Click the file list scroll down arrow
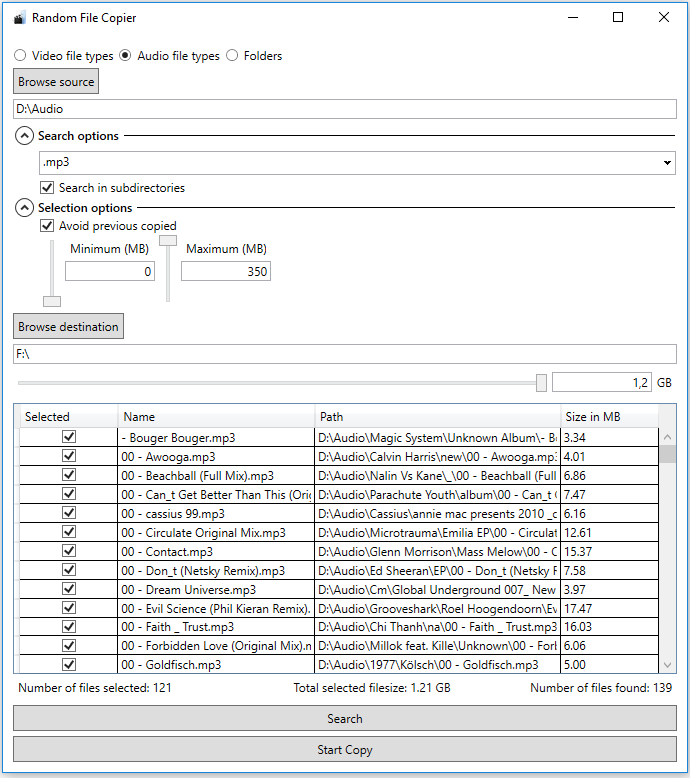The height and width of the screenshot is (778, 690). point(668,665)
